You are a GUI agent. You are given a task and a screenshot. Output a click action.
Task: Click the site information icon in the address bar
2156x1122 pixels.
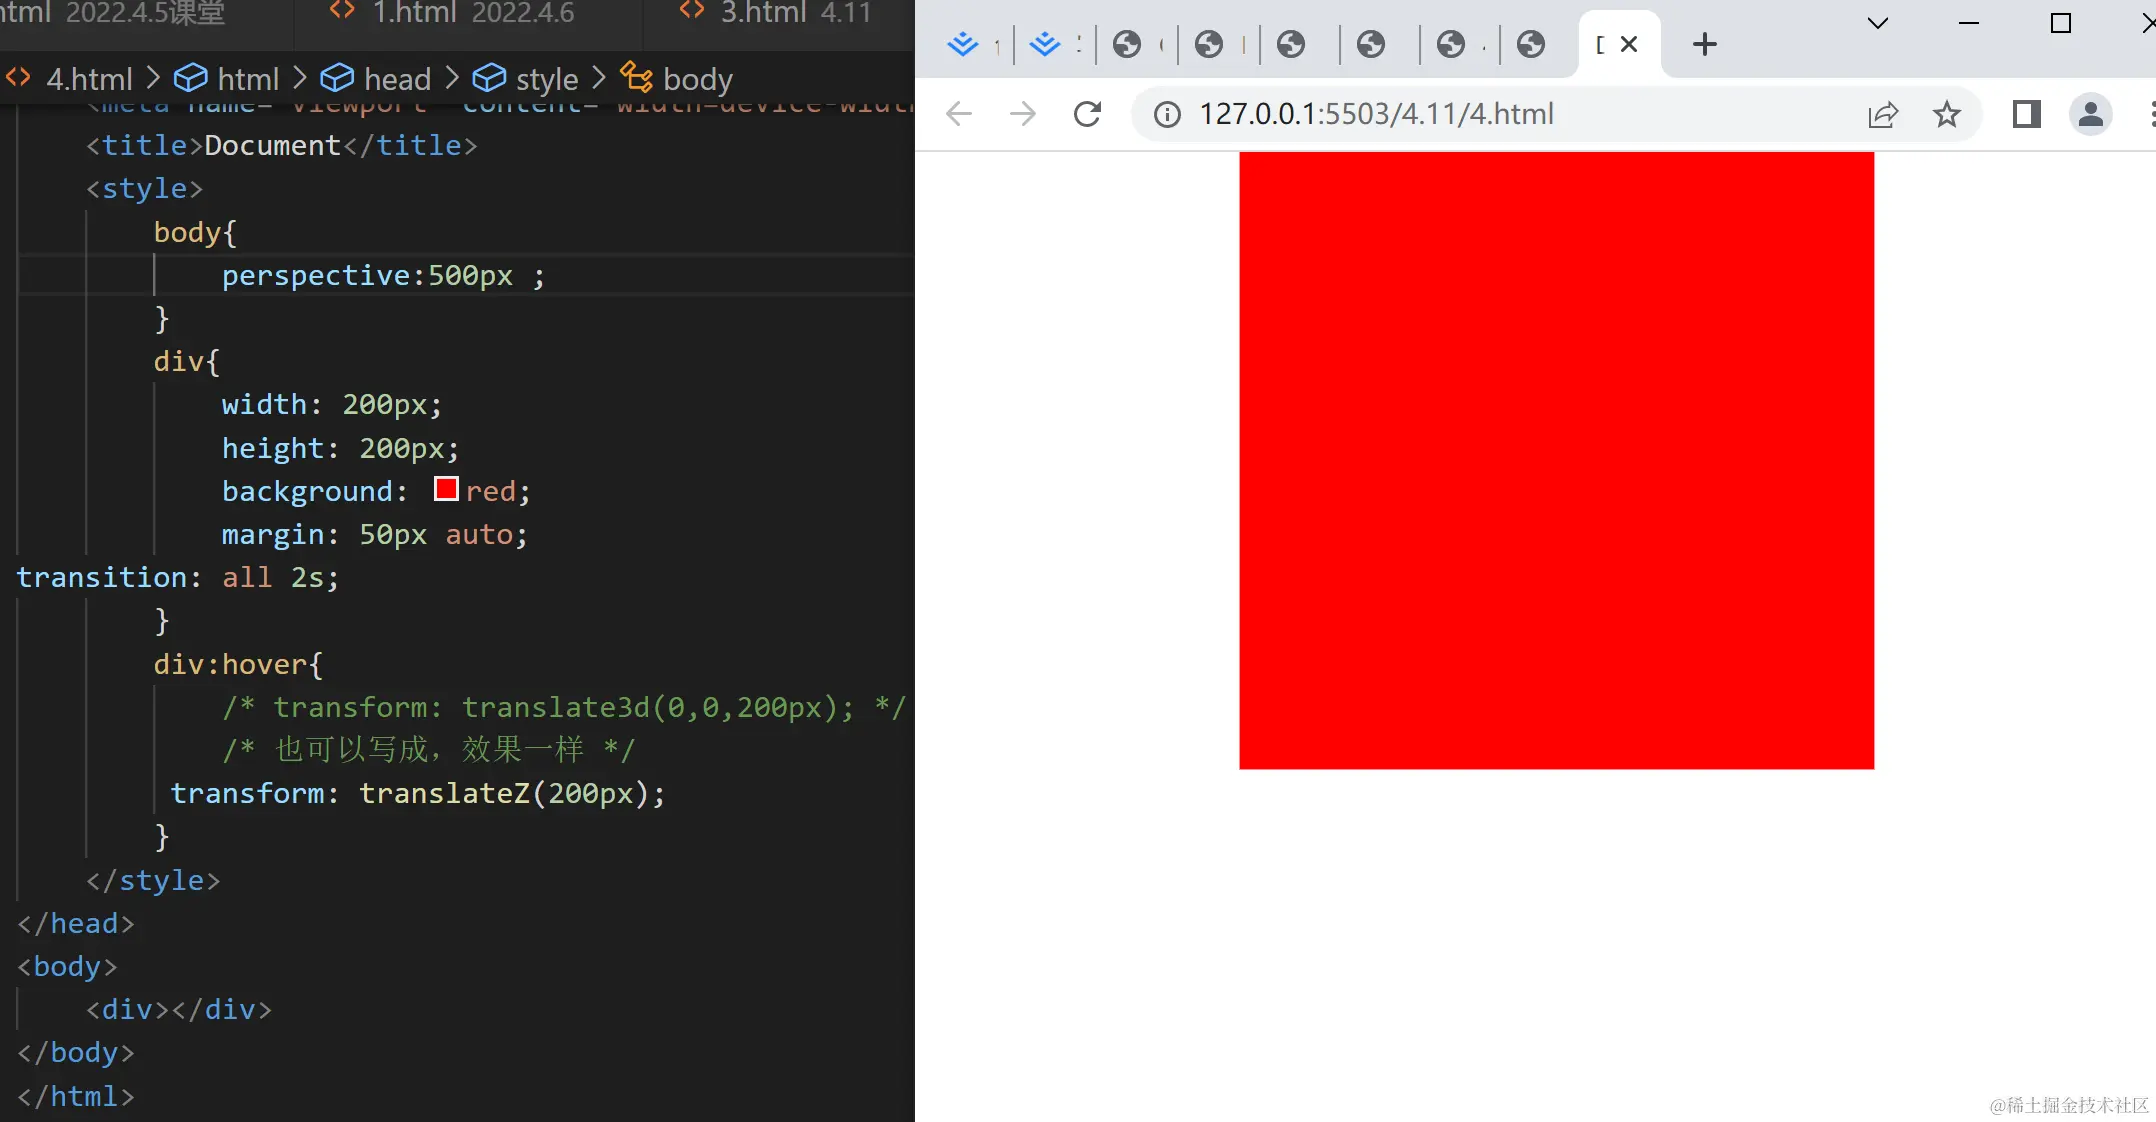(1166, 114)
